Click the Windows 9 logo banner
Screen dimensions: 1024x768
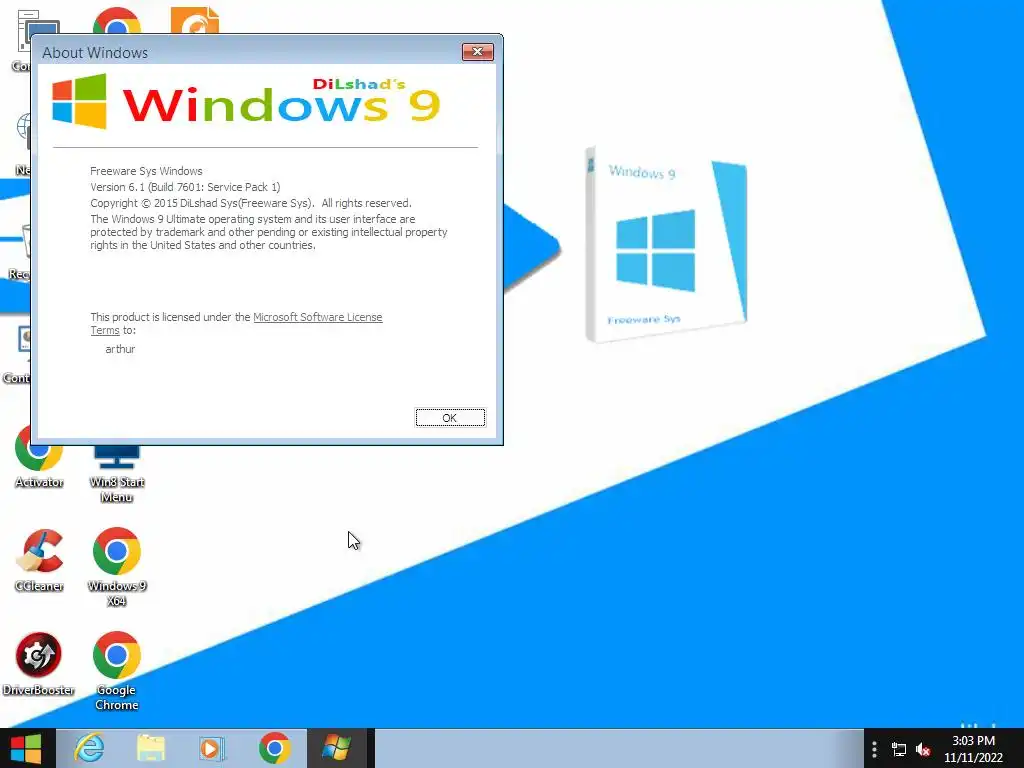(246, 101)
